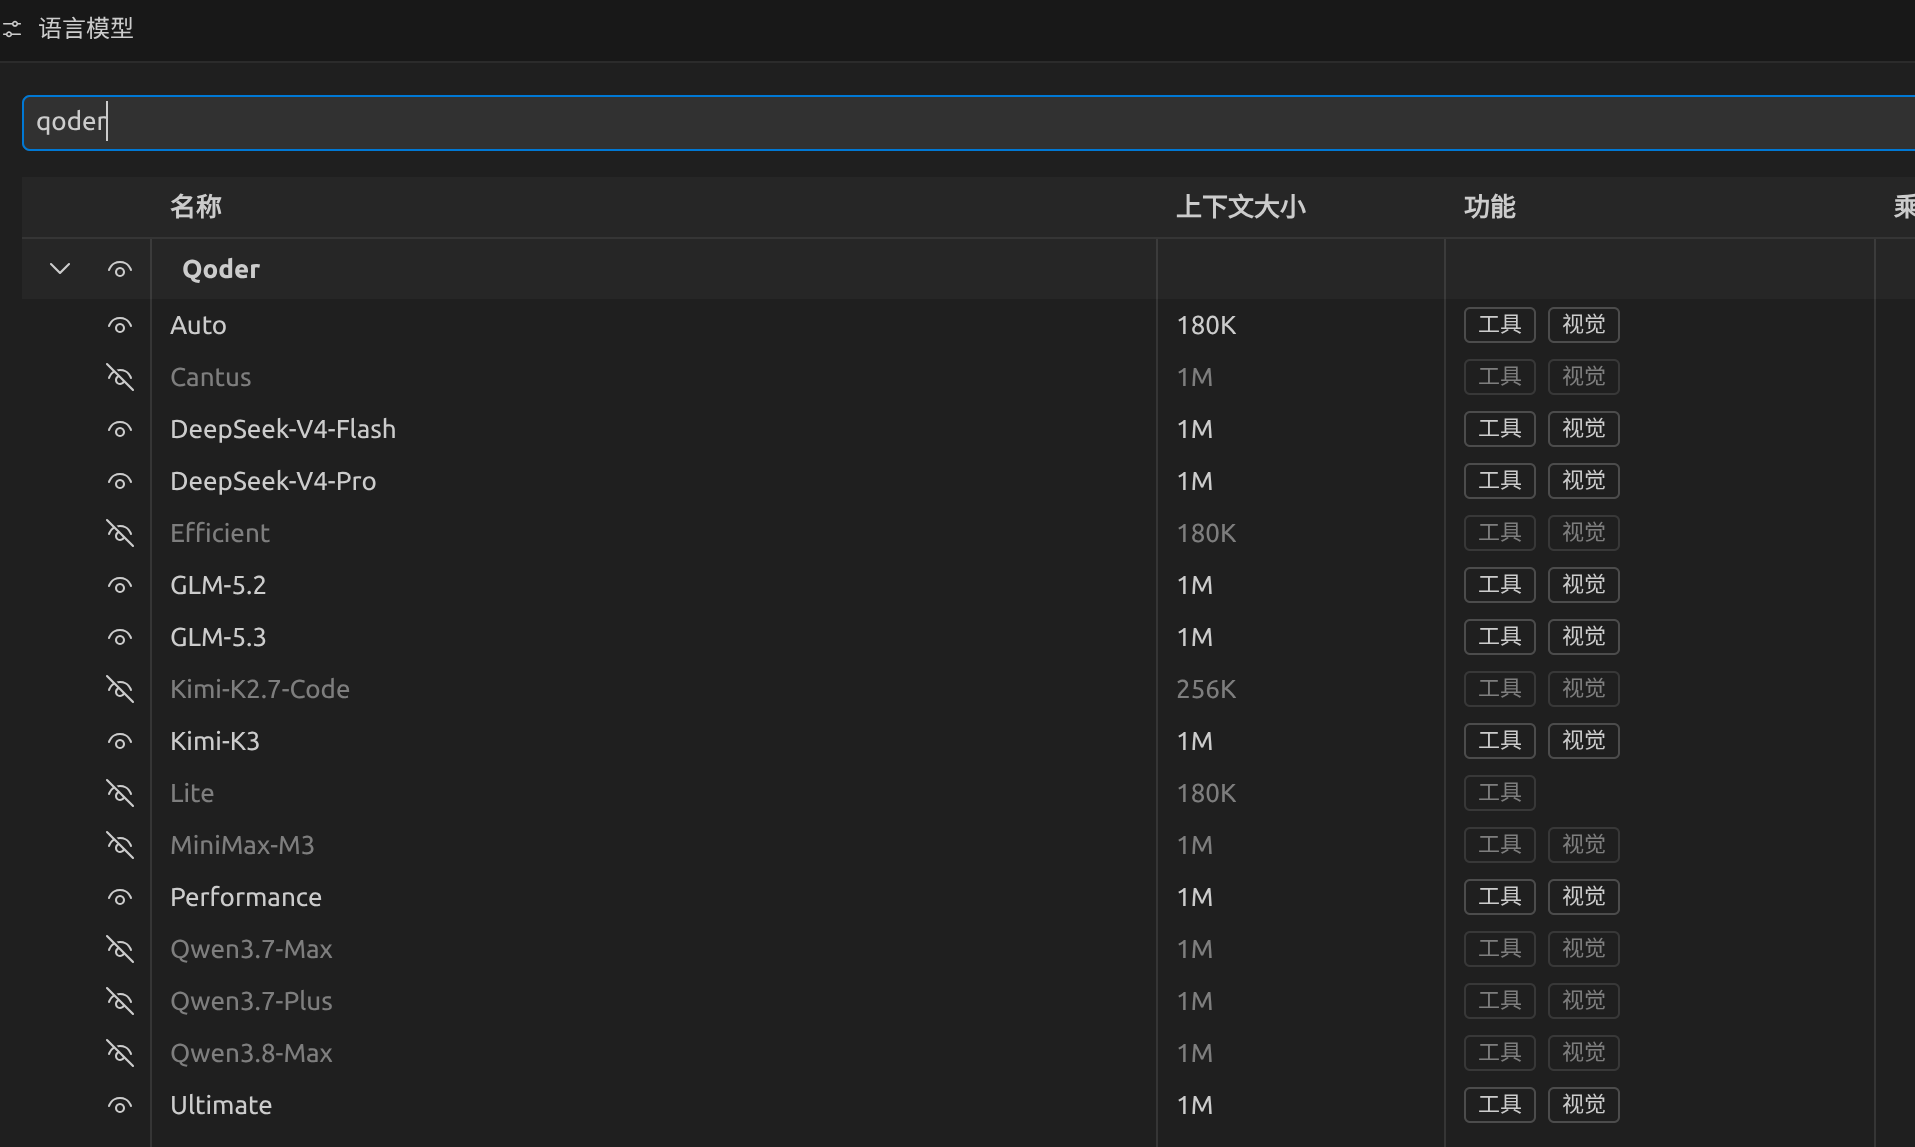Show the Kimi-K2.7-Code model

point(120,689)
